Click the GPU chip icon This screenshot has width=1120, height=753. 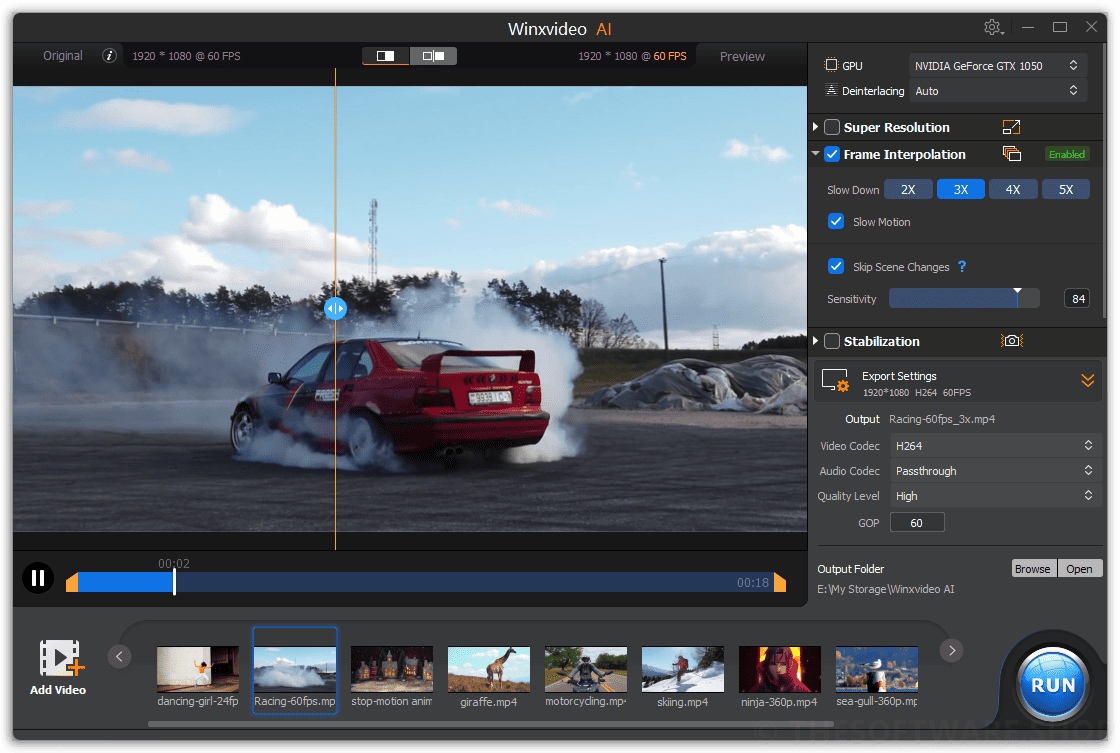tap(831, 65)
